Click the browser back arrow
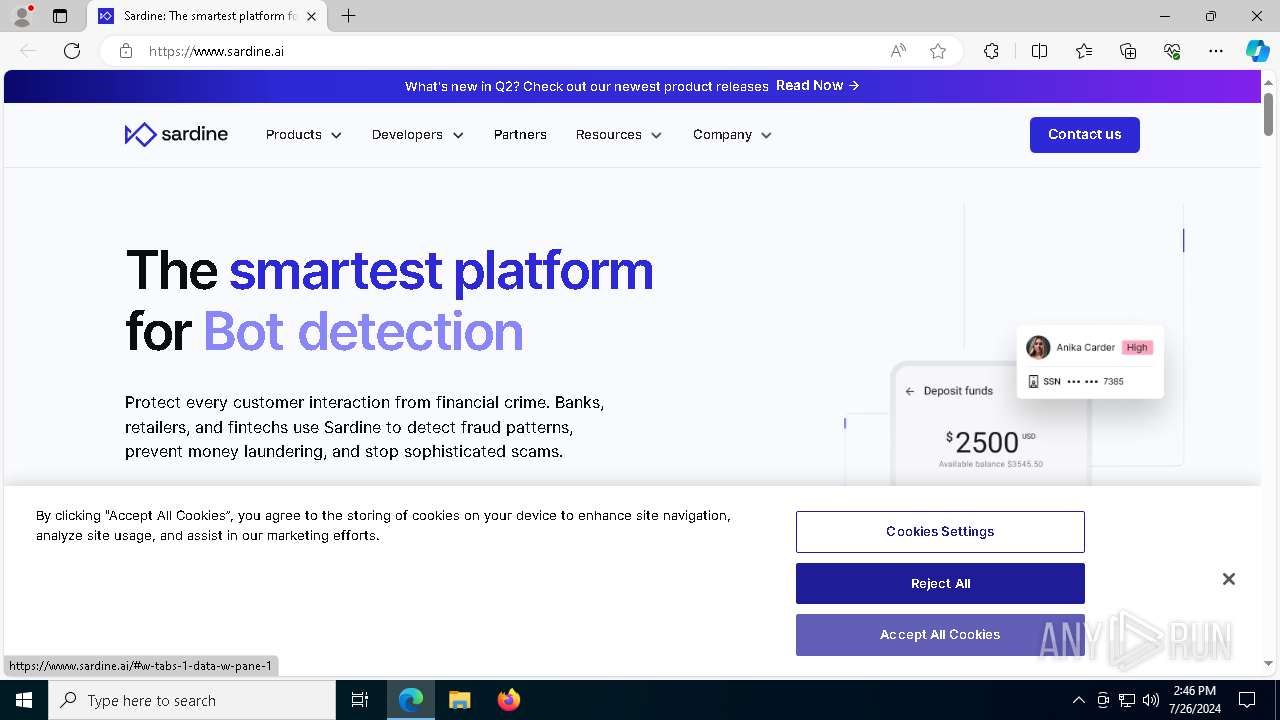The height and width of the screenshot is (720, 1280). [28, 51]
